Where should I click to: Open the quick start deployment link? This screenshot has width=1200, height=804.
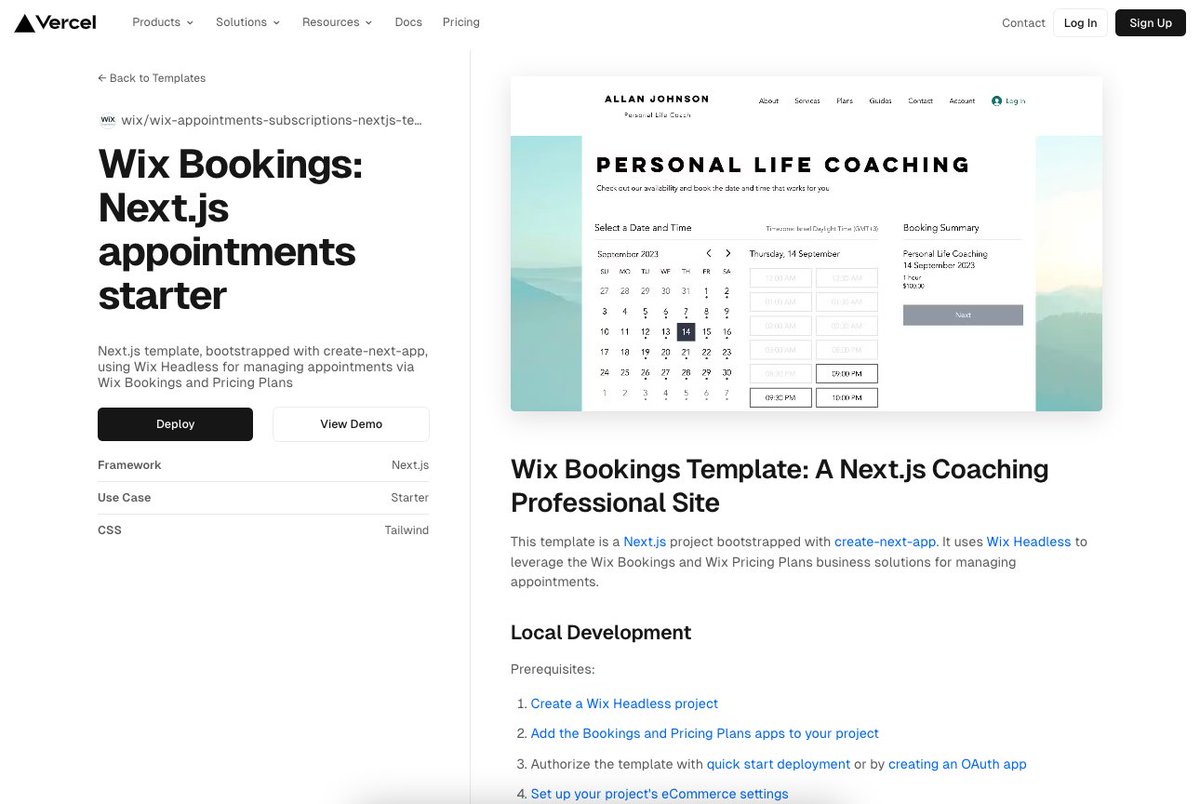tap(778, 764)
